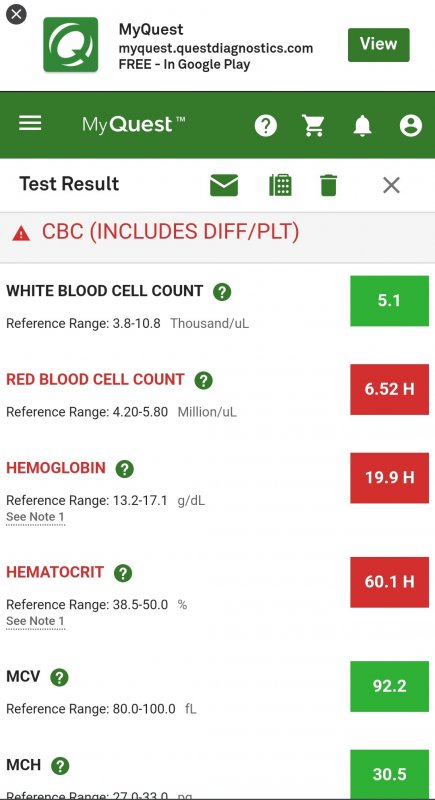This screenshot has width=435, height=800.
Task: Close the Test Result panel
Action: coord(391,185)
